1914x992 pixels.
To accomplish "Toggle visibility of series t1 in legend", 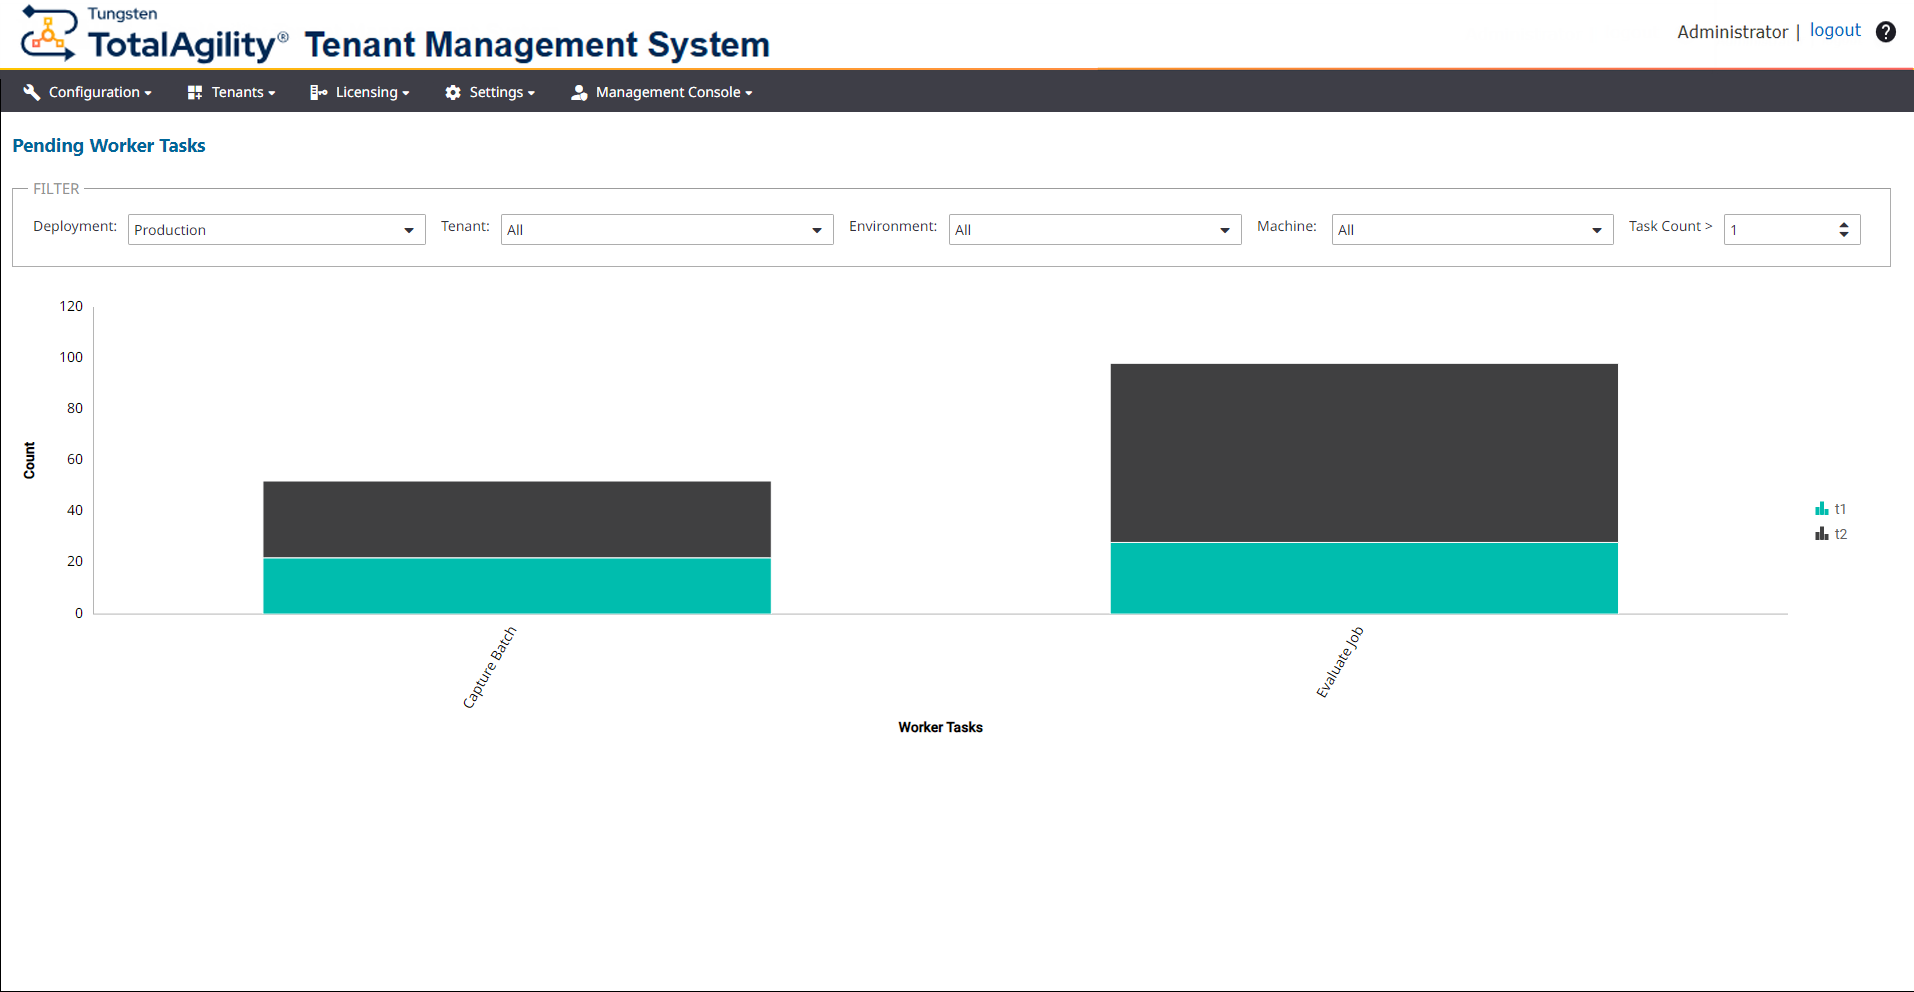I will coord(1840,508).
